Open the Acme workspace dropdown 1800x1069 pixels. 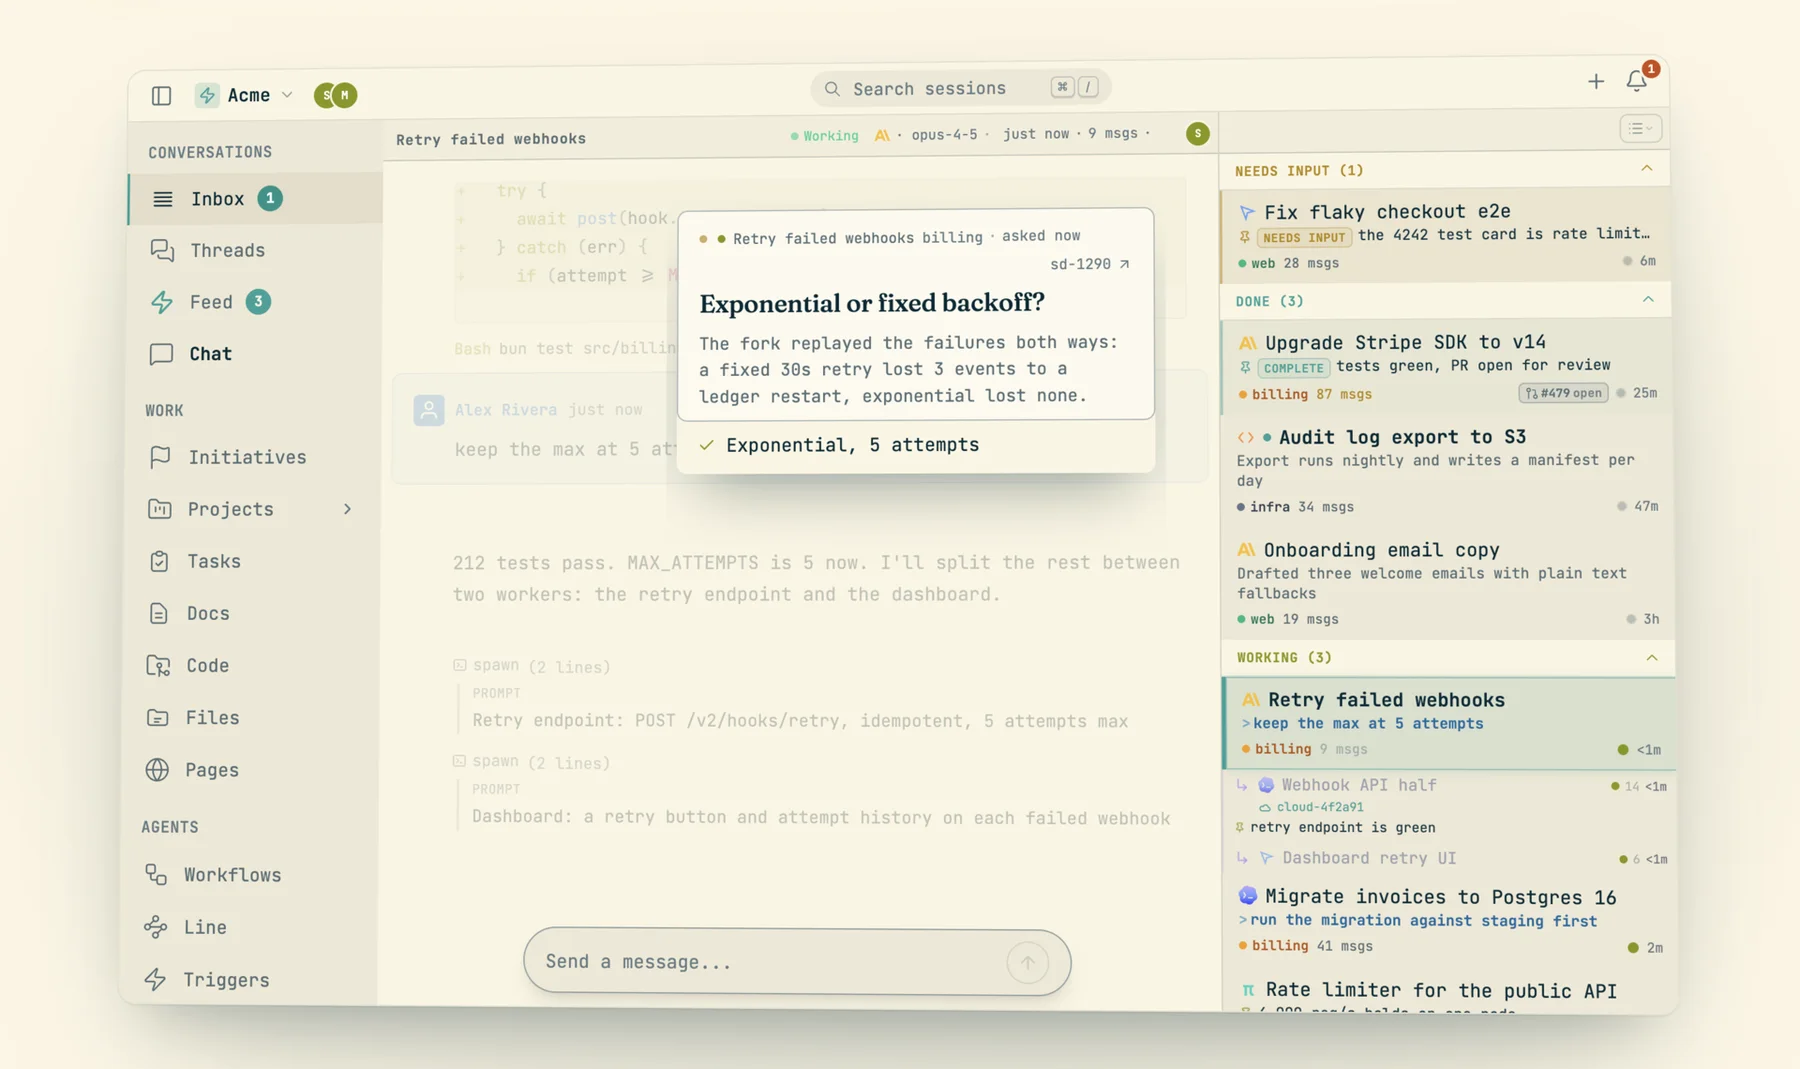tap(244, 95)
